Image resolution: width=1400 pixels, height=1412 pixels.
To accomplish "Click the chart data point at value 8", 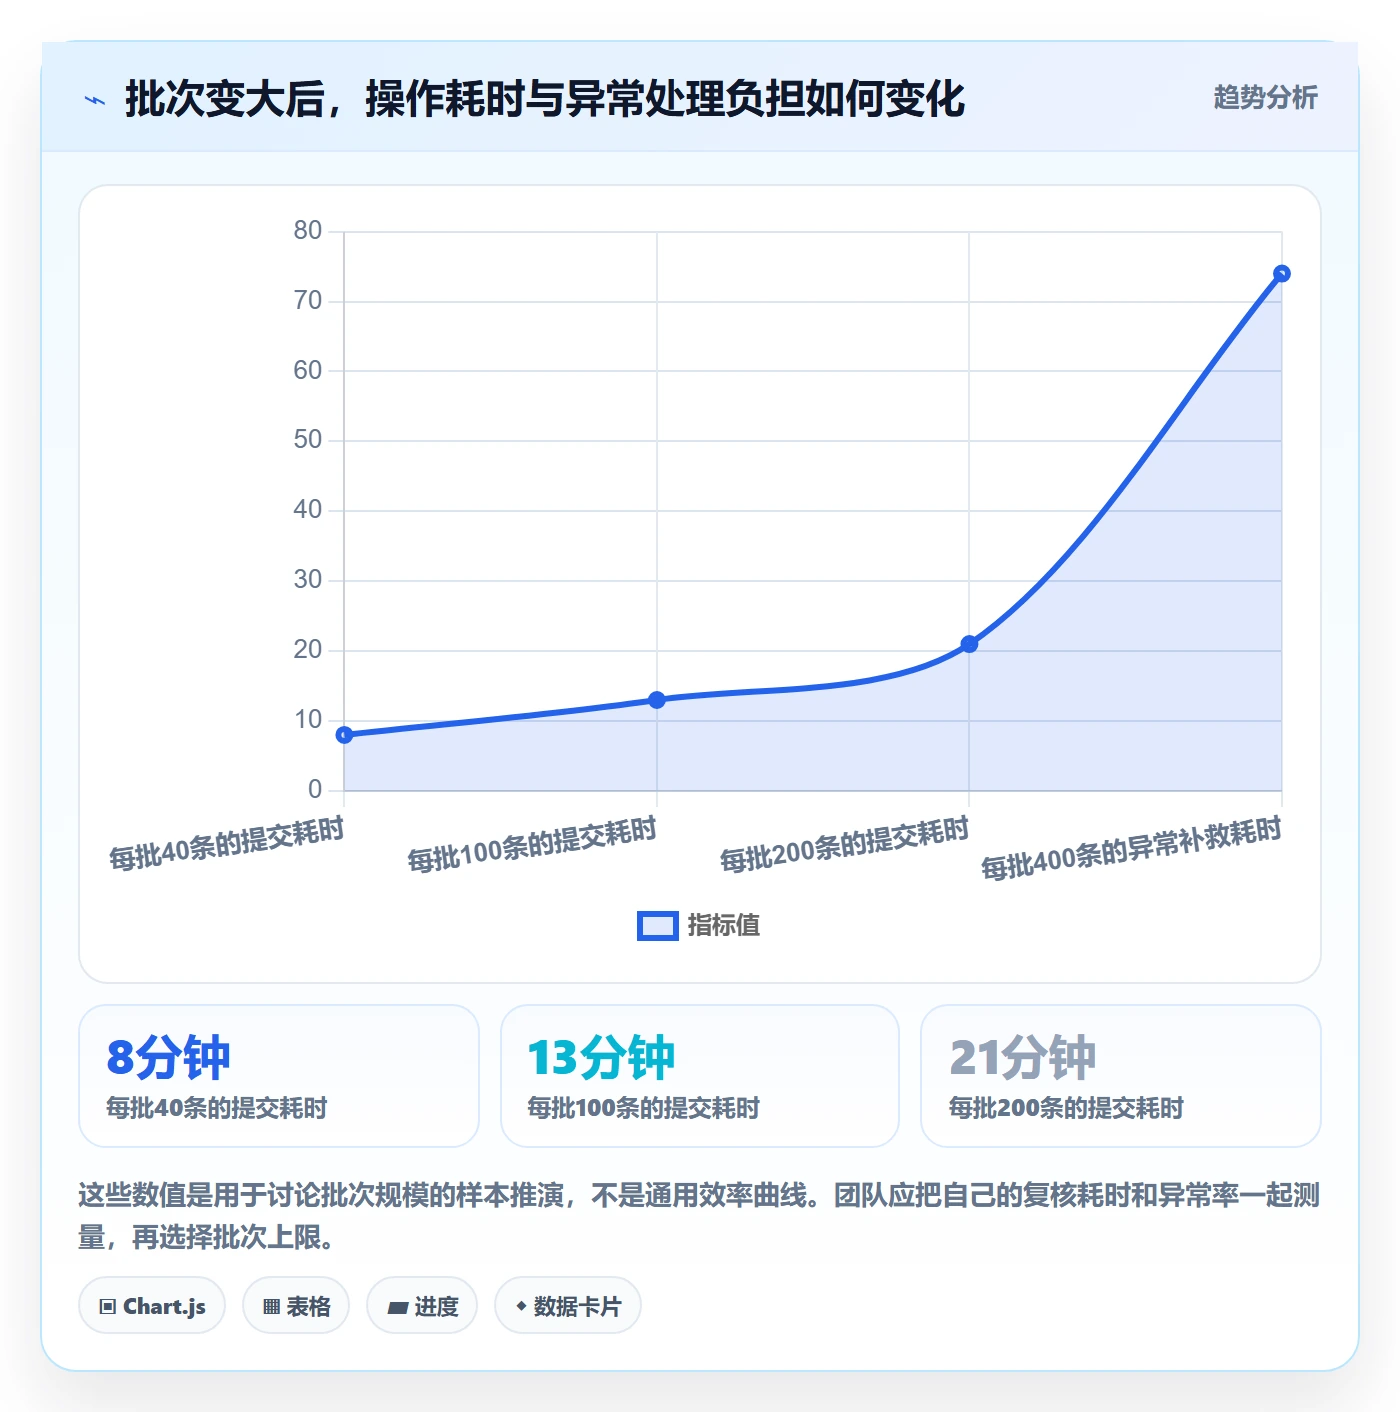I will [344, 735].
